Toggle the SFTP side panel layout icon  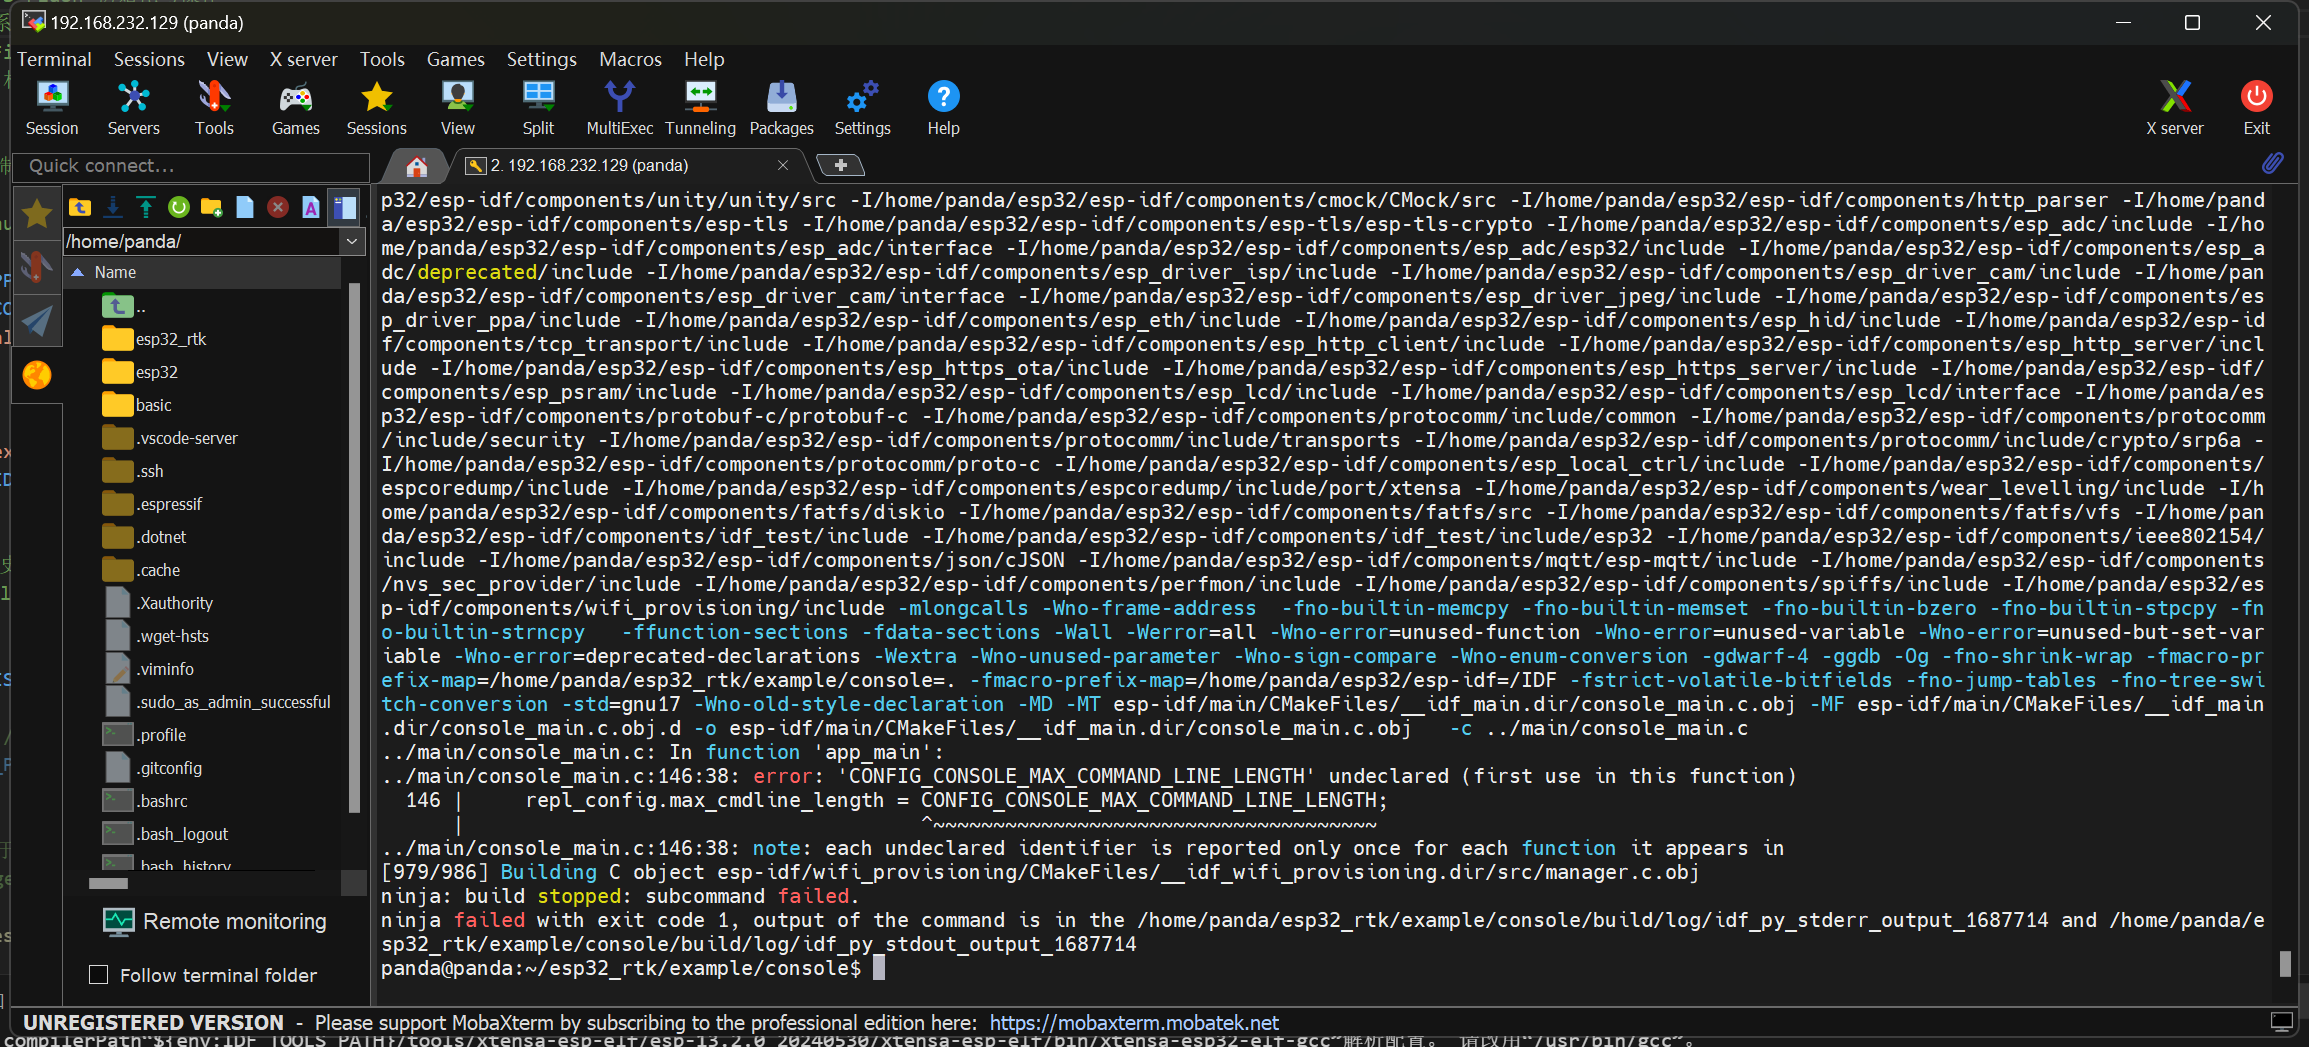pyautogui.click(x=345, y=207)
